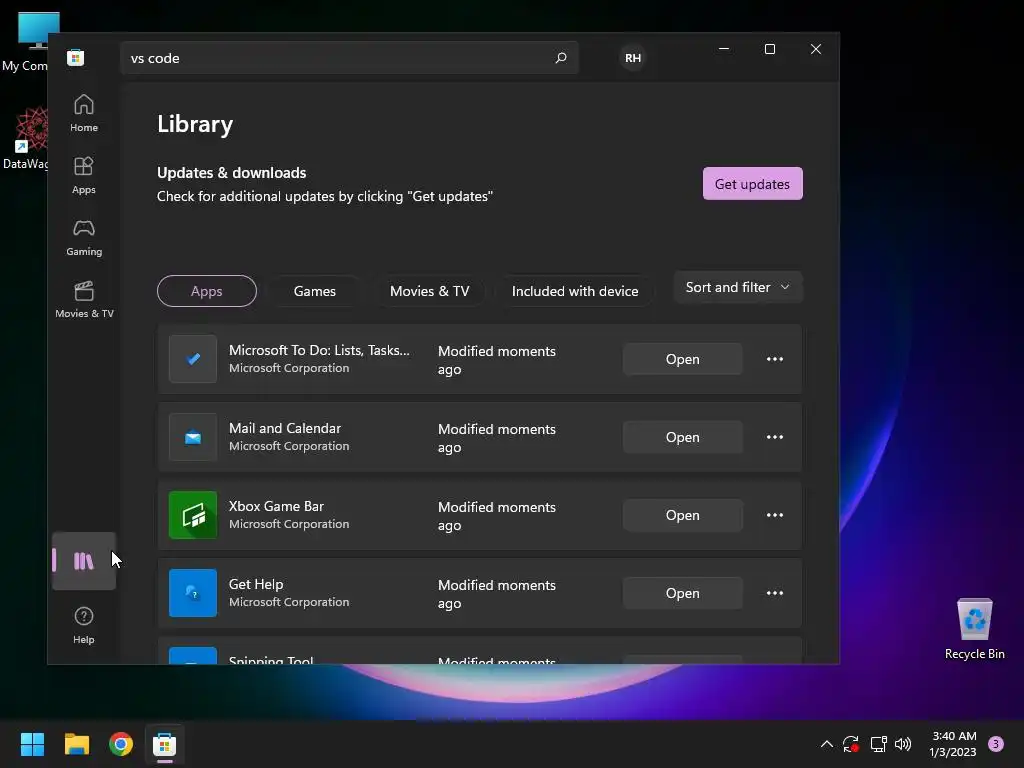Screen dimensions: 1024x768
Task: Select the Movies & TV filter tab
Action: pyautogui.click(x=429, y=291)
